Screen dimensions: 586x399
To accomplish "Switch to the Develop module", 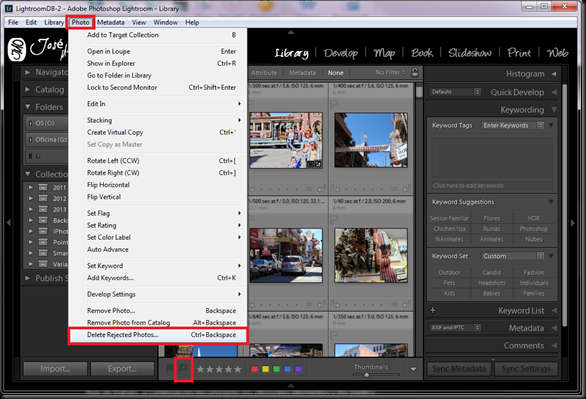I will tap(340, 53).
